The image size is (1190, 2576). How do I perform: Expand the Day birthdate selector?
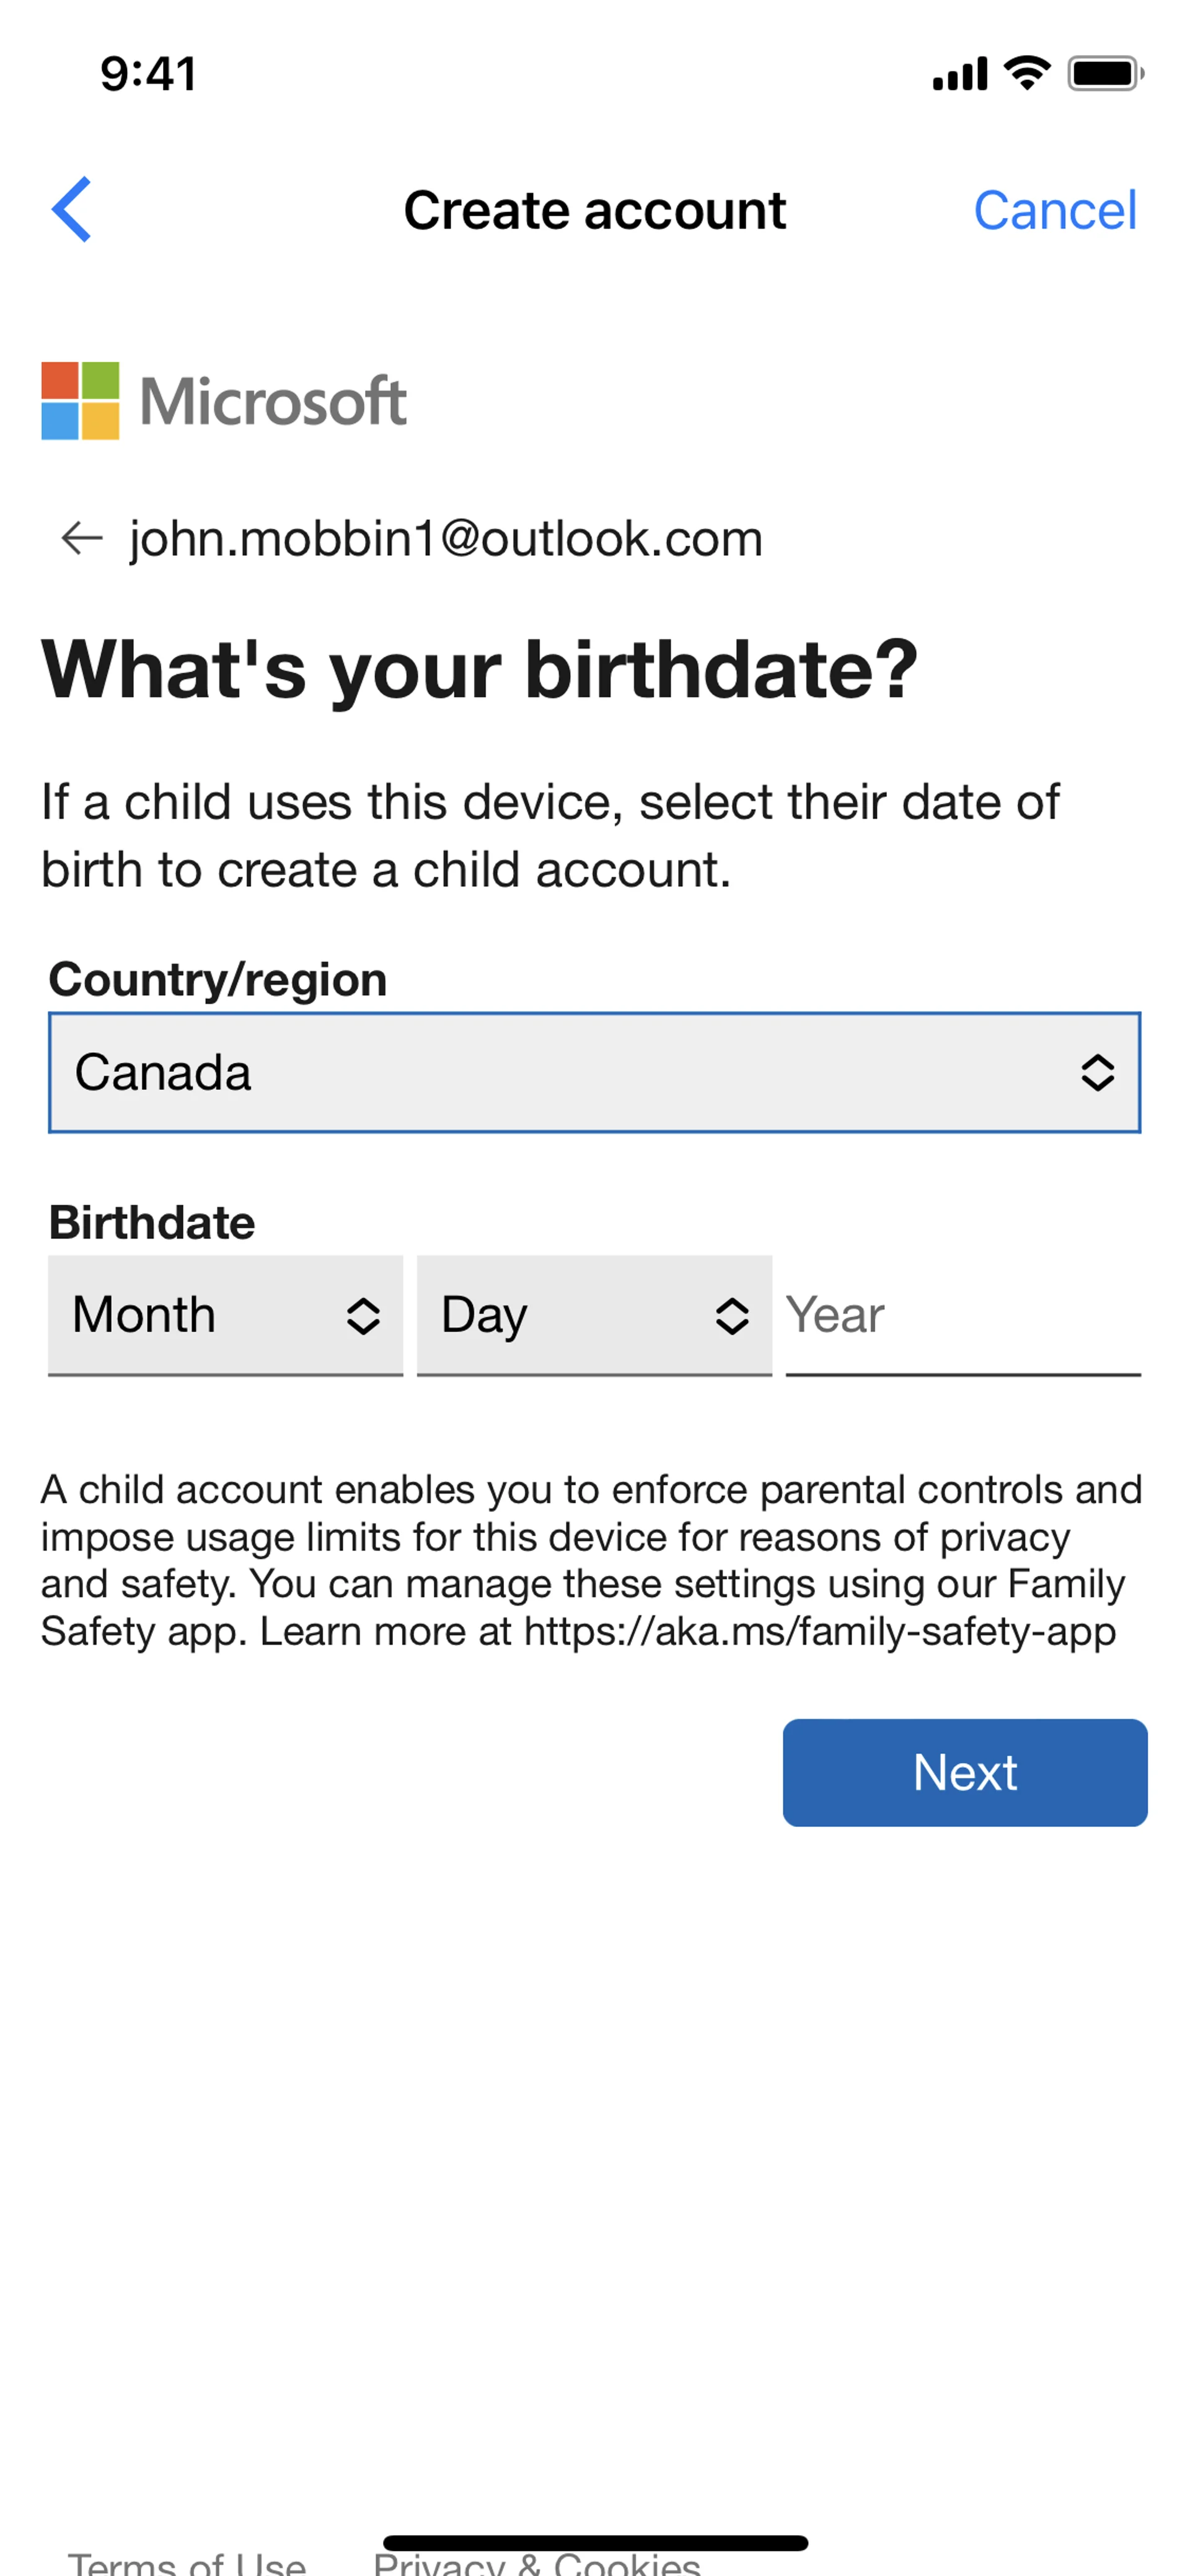(x=594, y=1315)
